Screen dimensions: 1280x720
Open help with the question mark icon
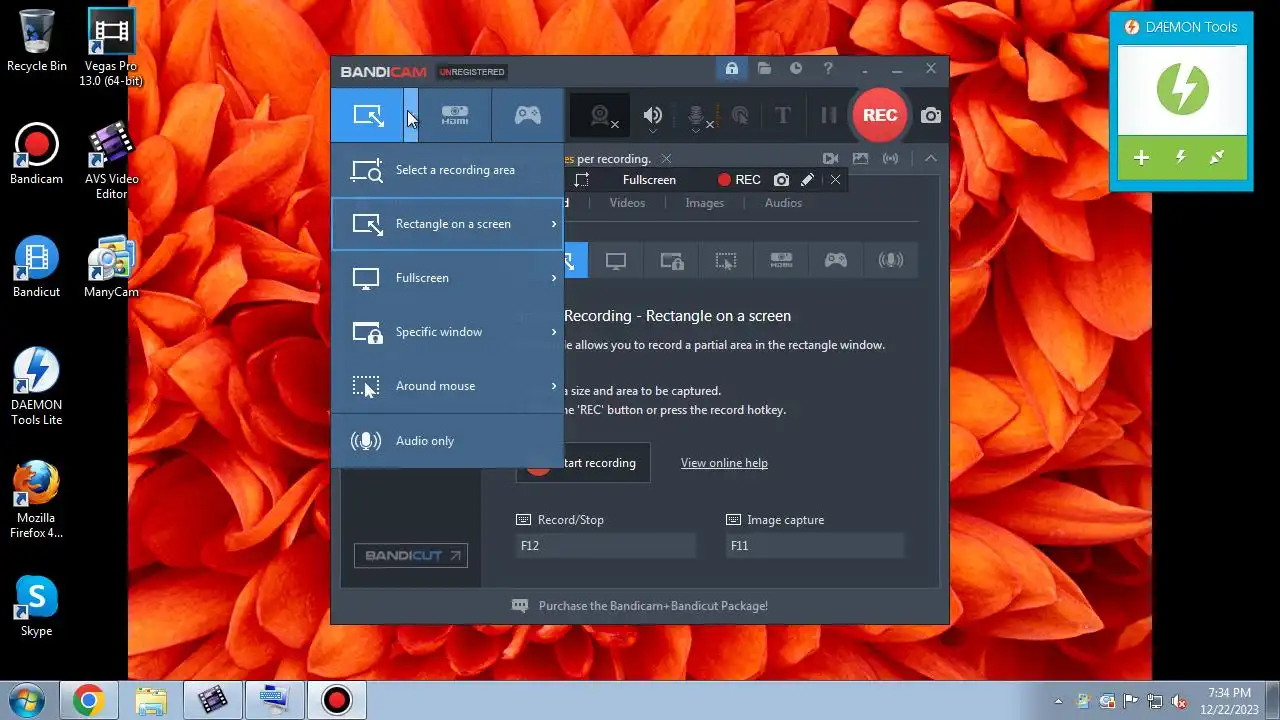click(x=828, y=69)
